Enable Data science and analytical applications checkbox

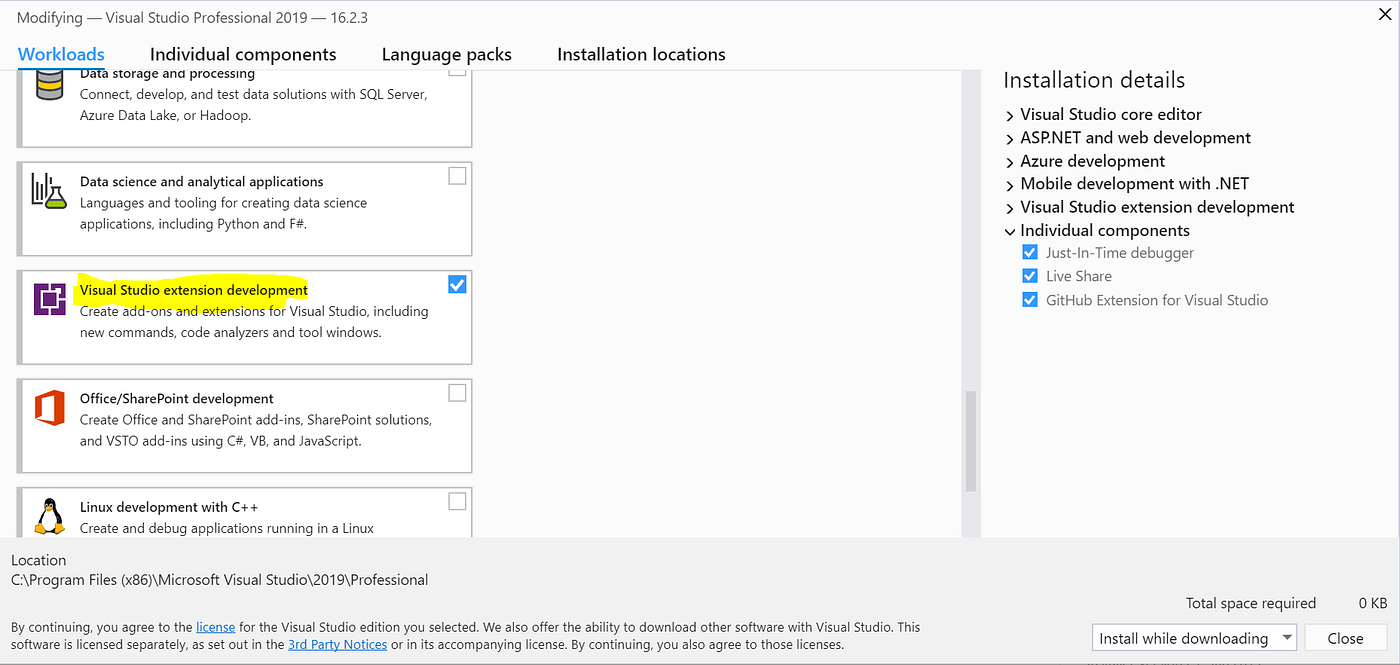point(457,176)
